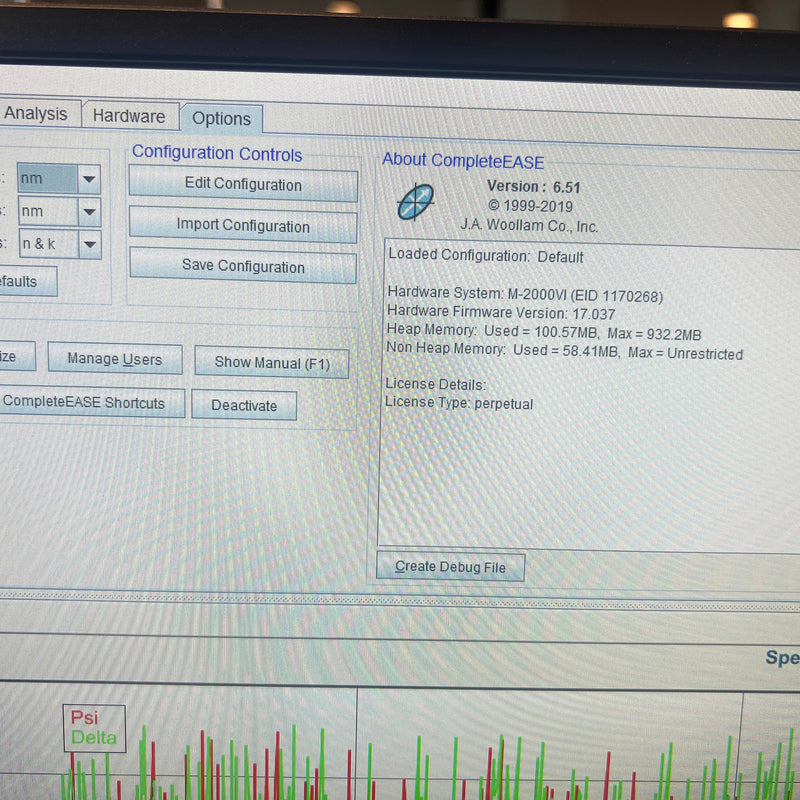Screen dimensions: 800x800
Task: Click the highlighted nm combo box field
Action: pos(47,179)
